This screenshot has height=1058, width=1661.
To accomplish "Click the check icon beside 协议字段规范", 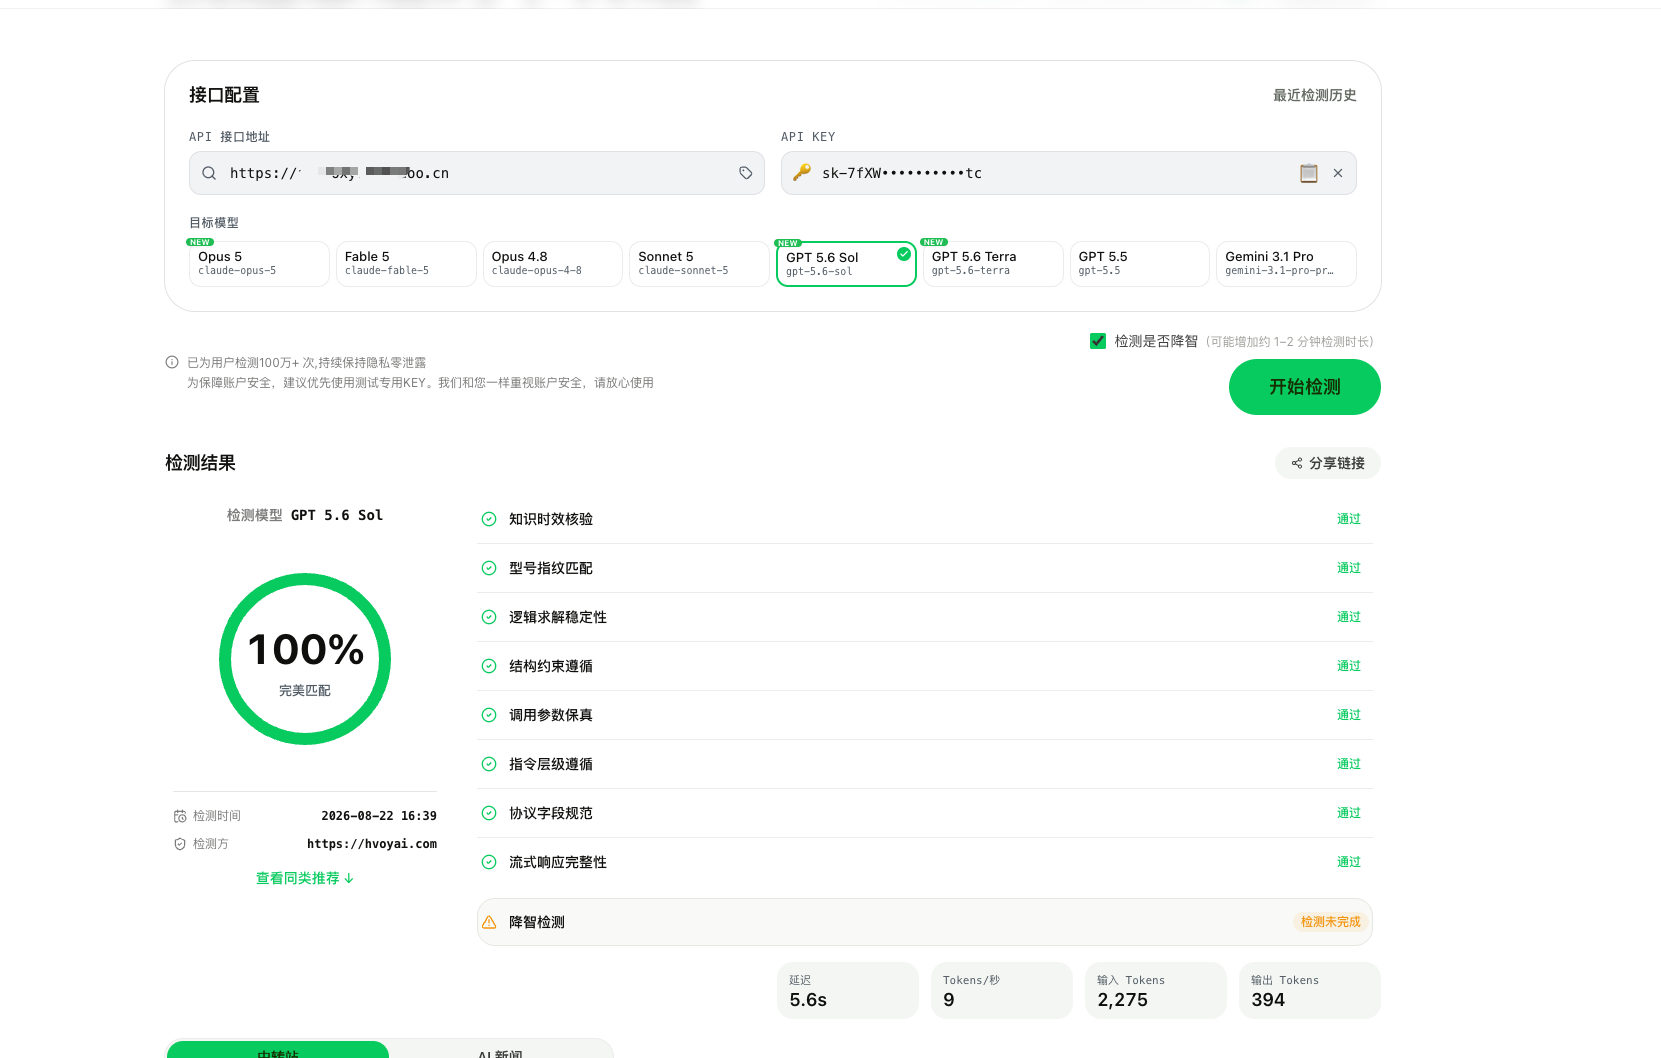I will 489,813.
